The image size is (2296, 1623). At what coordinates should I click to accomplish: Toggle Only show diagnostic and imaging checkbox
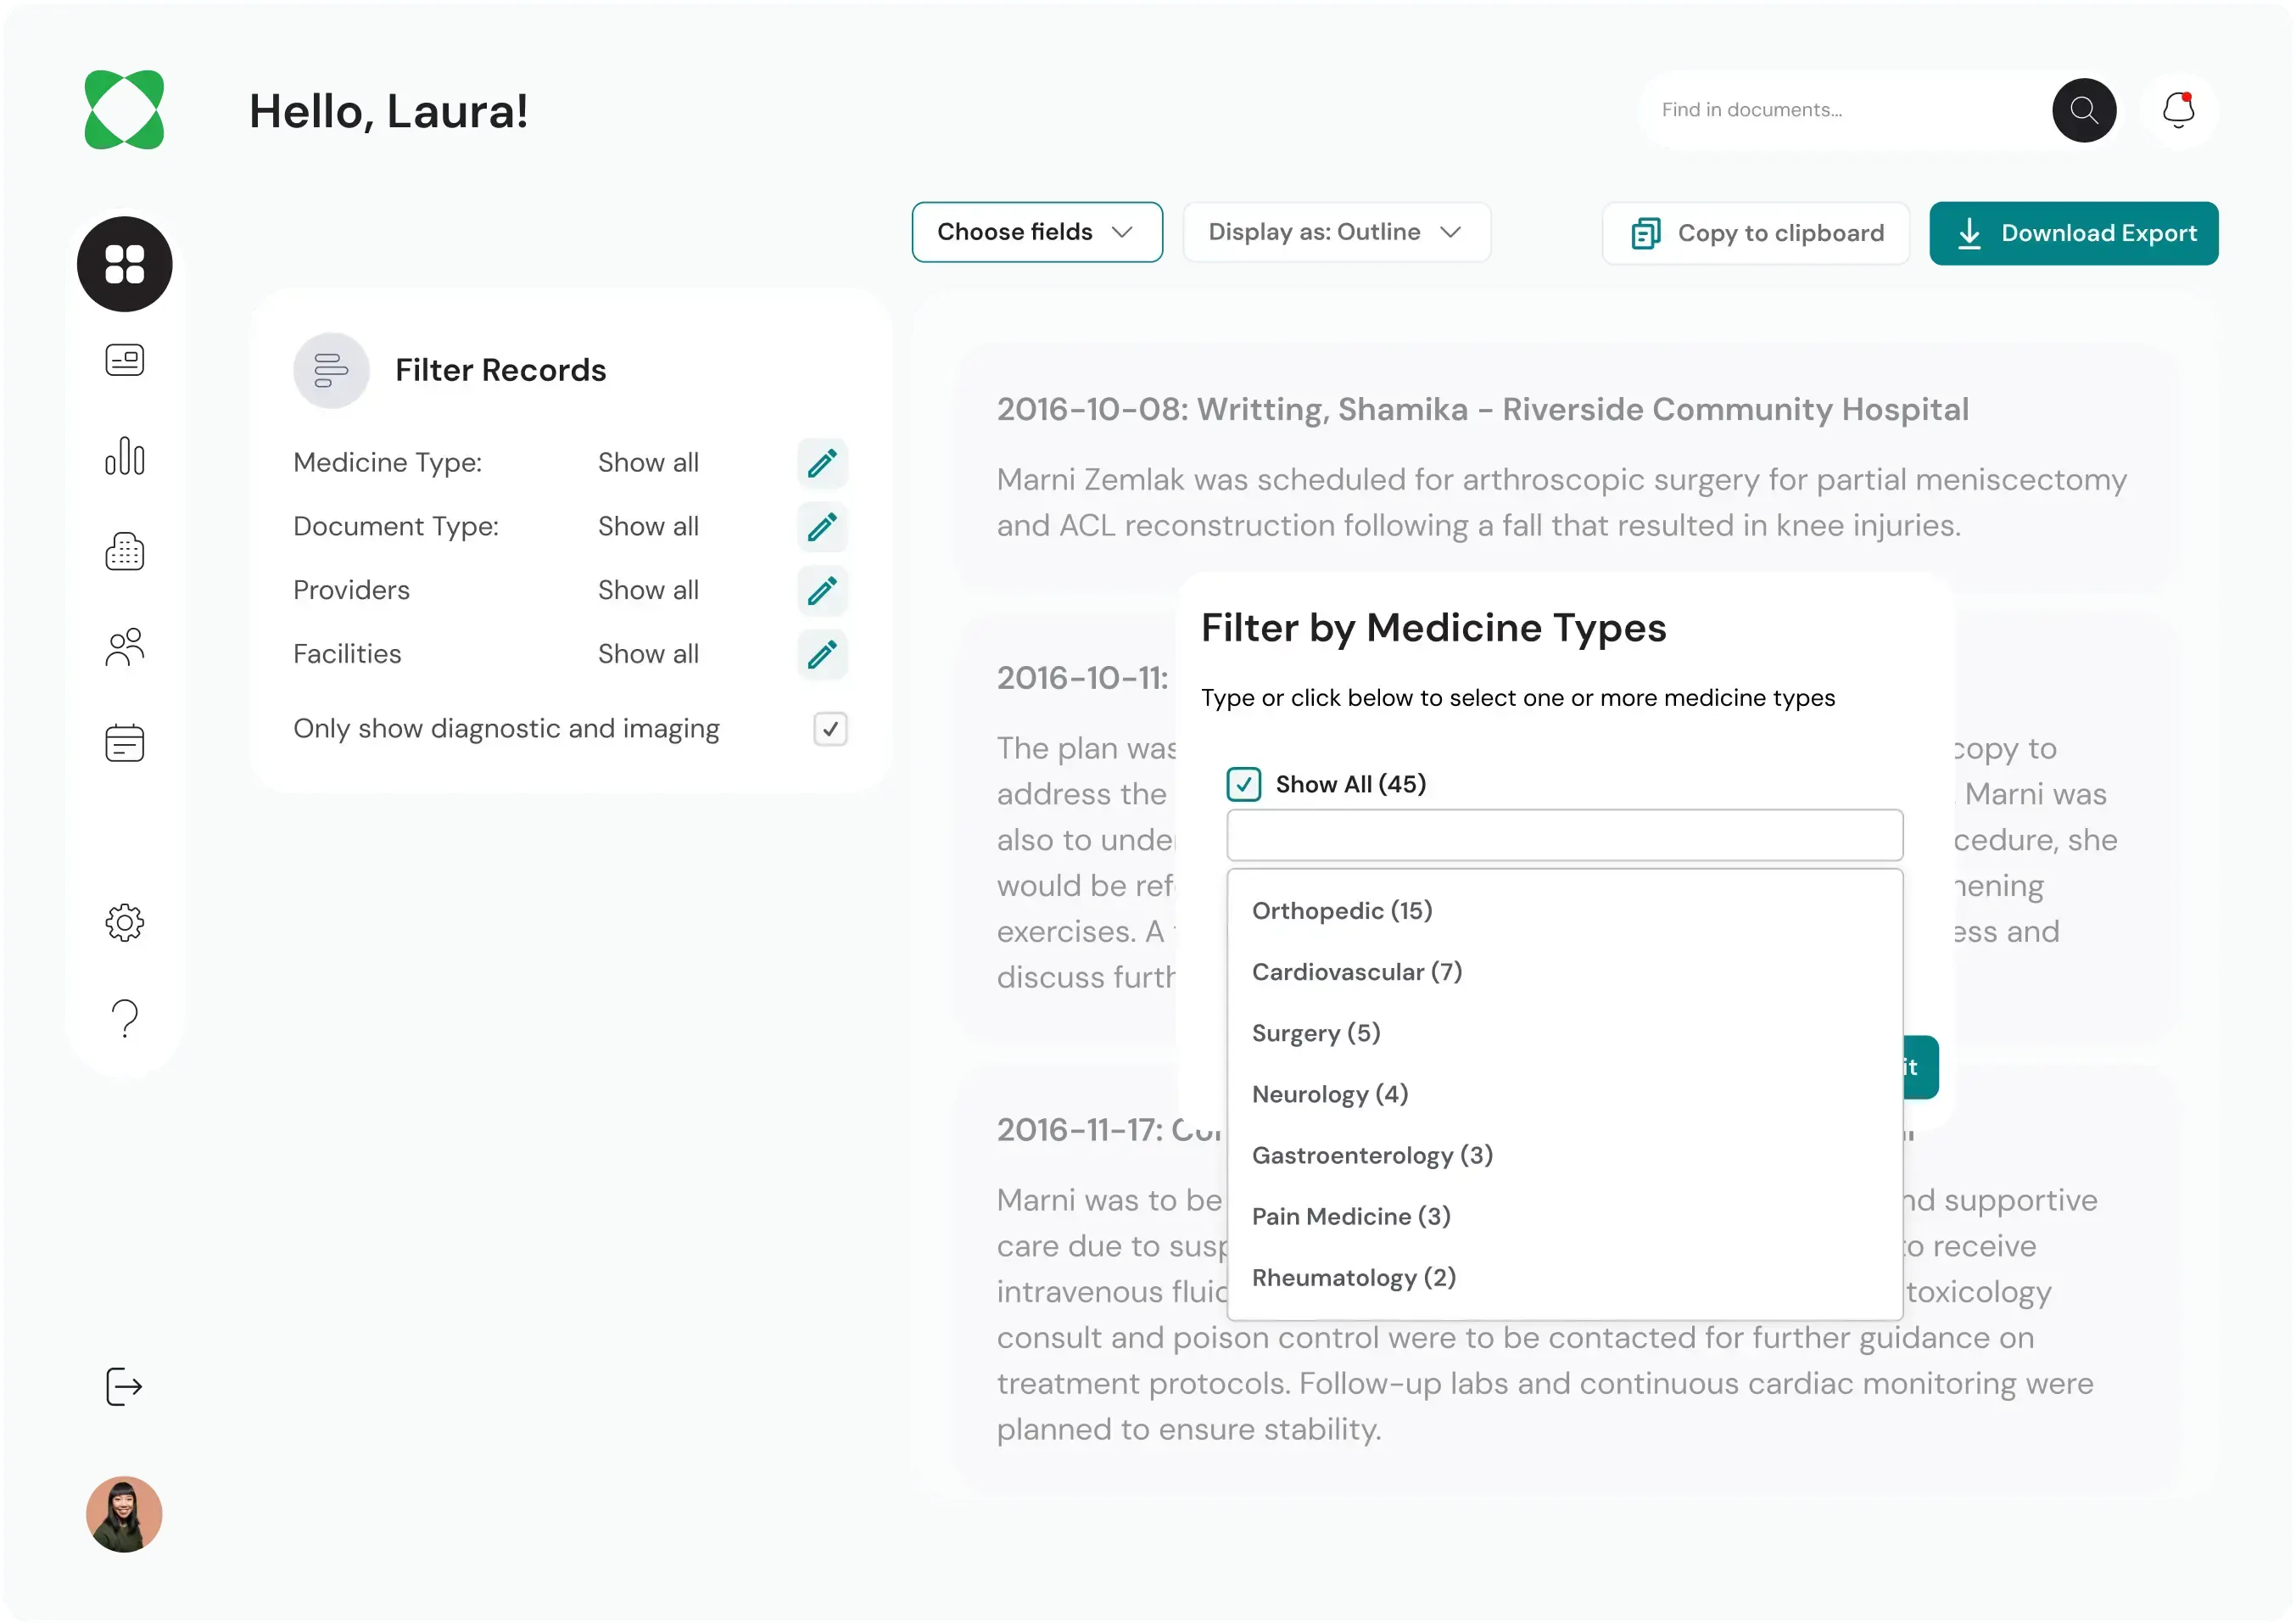coord(830,729)
